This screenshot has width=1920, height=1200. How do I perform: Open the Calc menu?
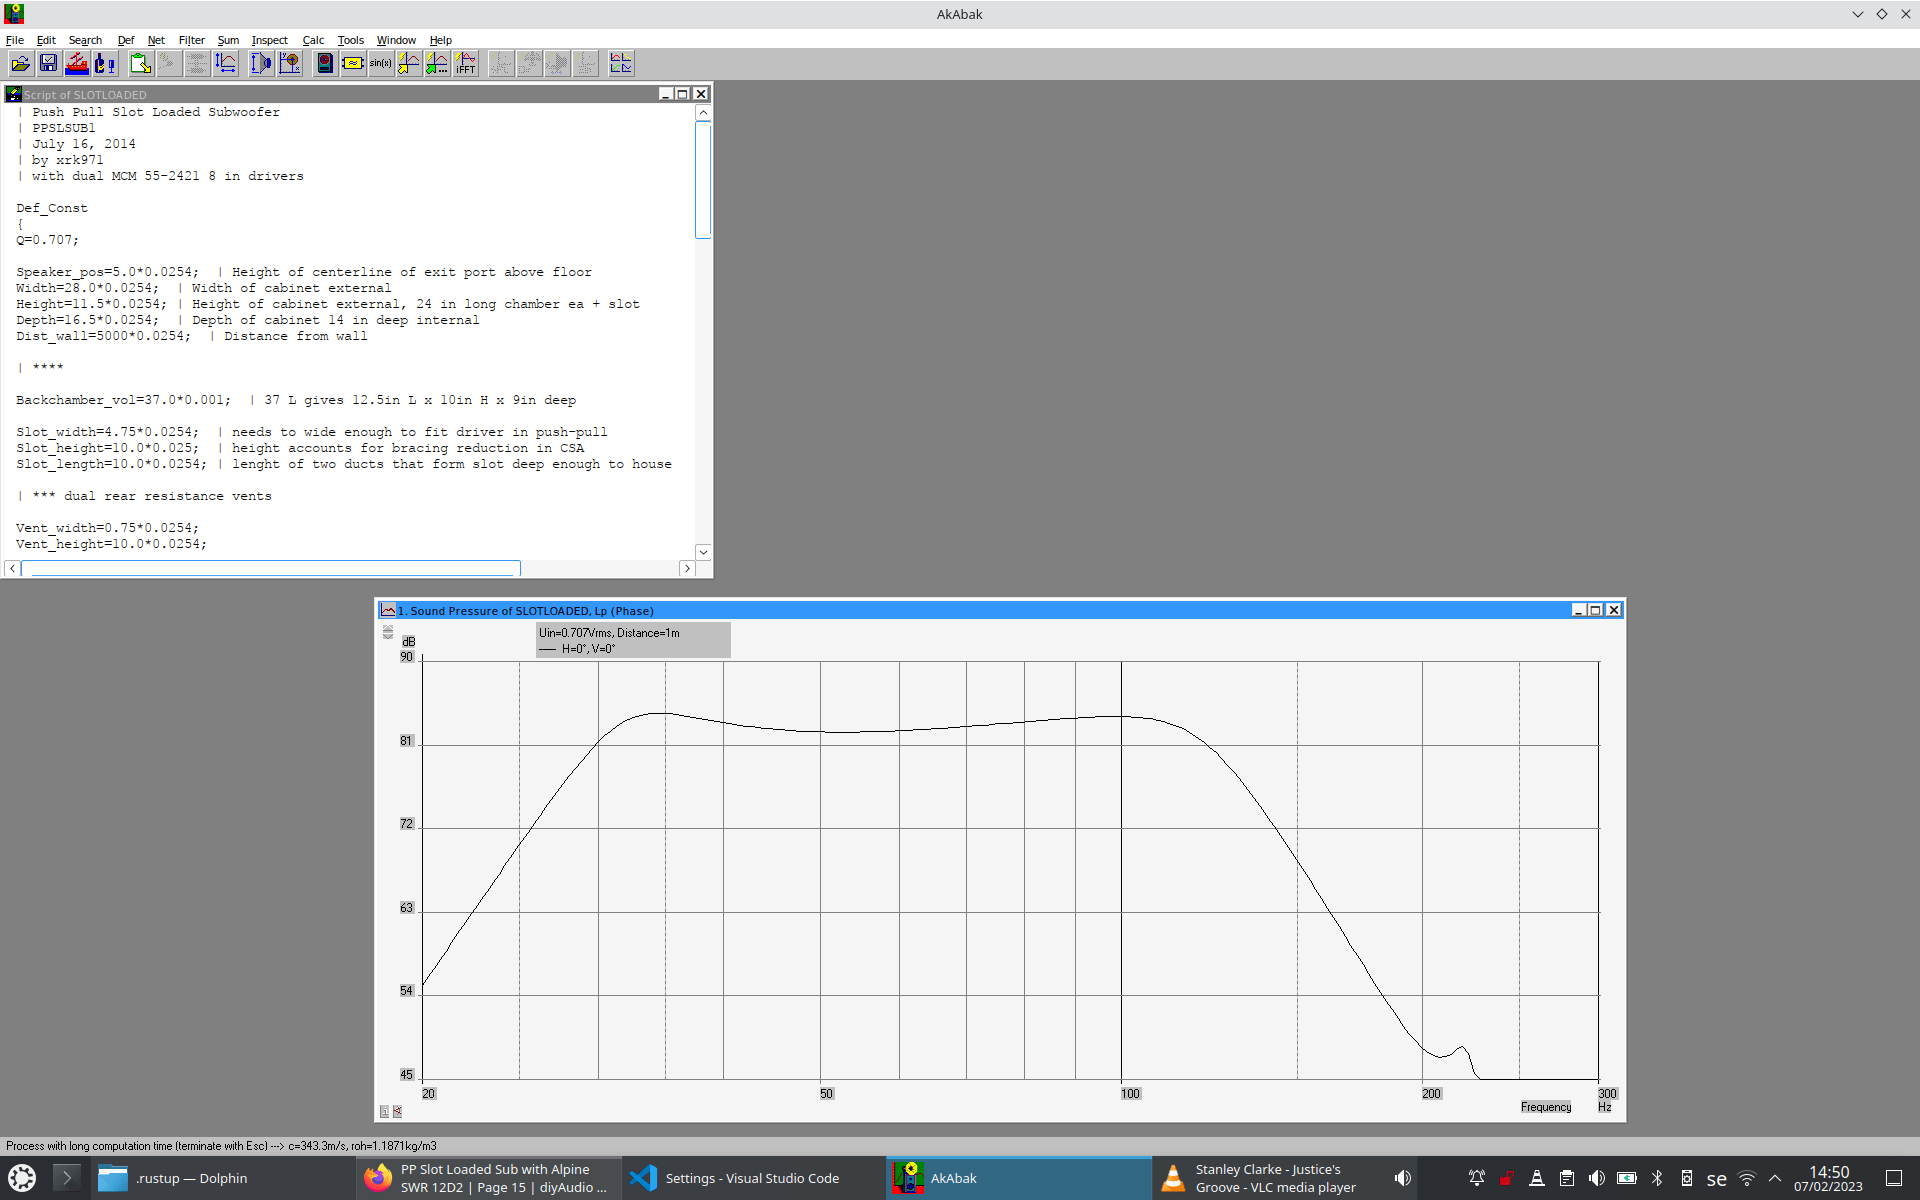pyautogui.click(x=313, y=40)
